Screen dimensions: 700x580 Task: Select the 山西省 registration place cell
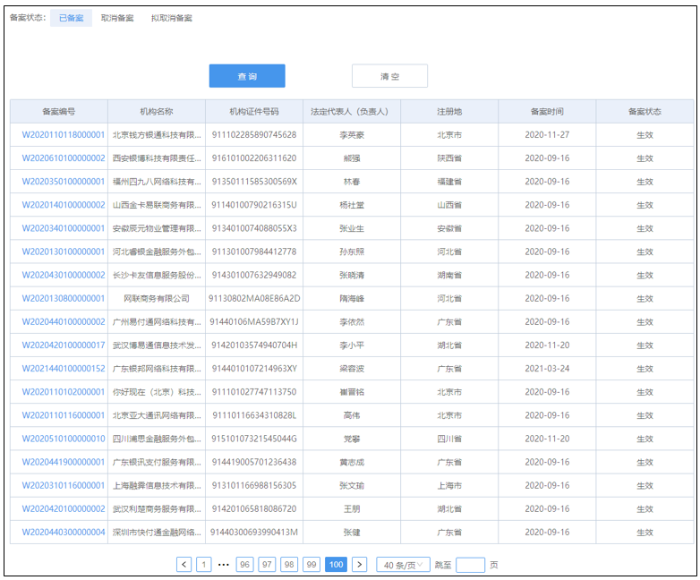(x=450, y=205)
